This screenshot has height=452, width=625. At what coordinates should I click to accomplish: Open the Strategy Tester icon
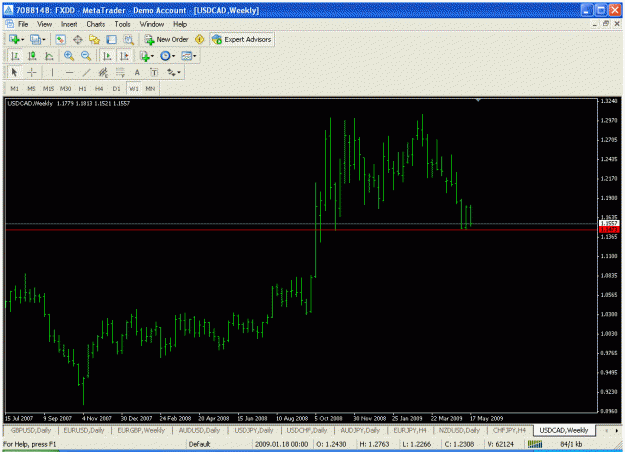coord(128,39)
